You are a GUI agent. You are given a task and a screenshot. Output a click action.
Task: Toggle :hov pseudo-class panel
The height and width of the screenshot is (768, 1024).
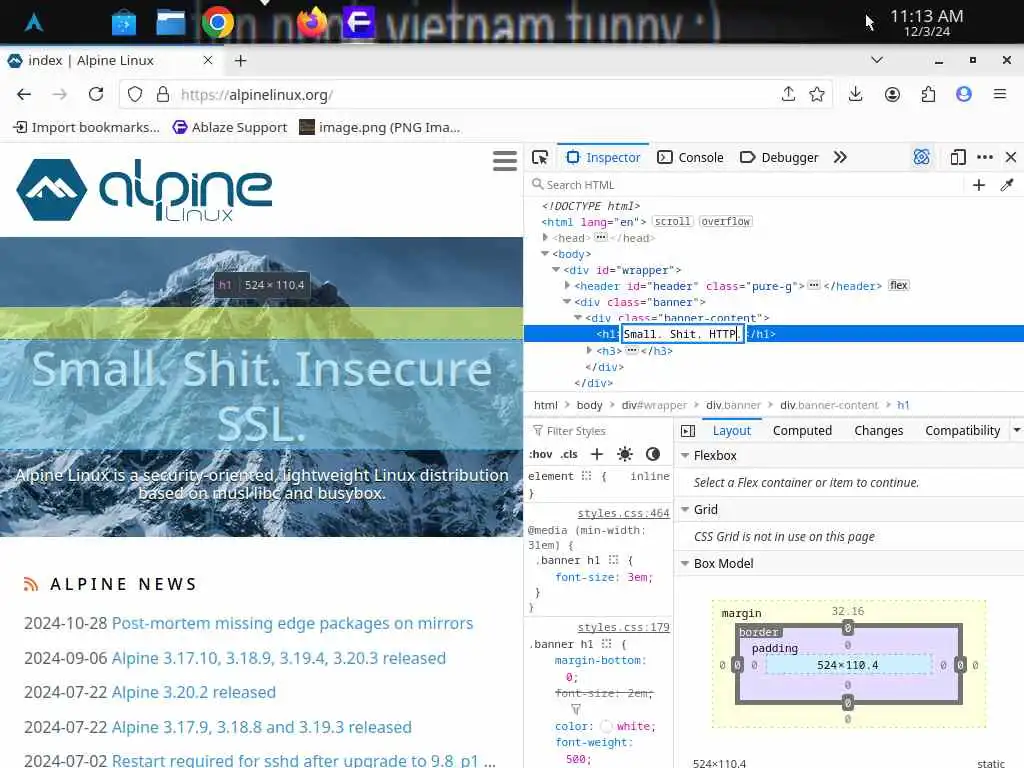pyautogui.click(x=541, y=454)
